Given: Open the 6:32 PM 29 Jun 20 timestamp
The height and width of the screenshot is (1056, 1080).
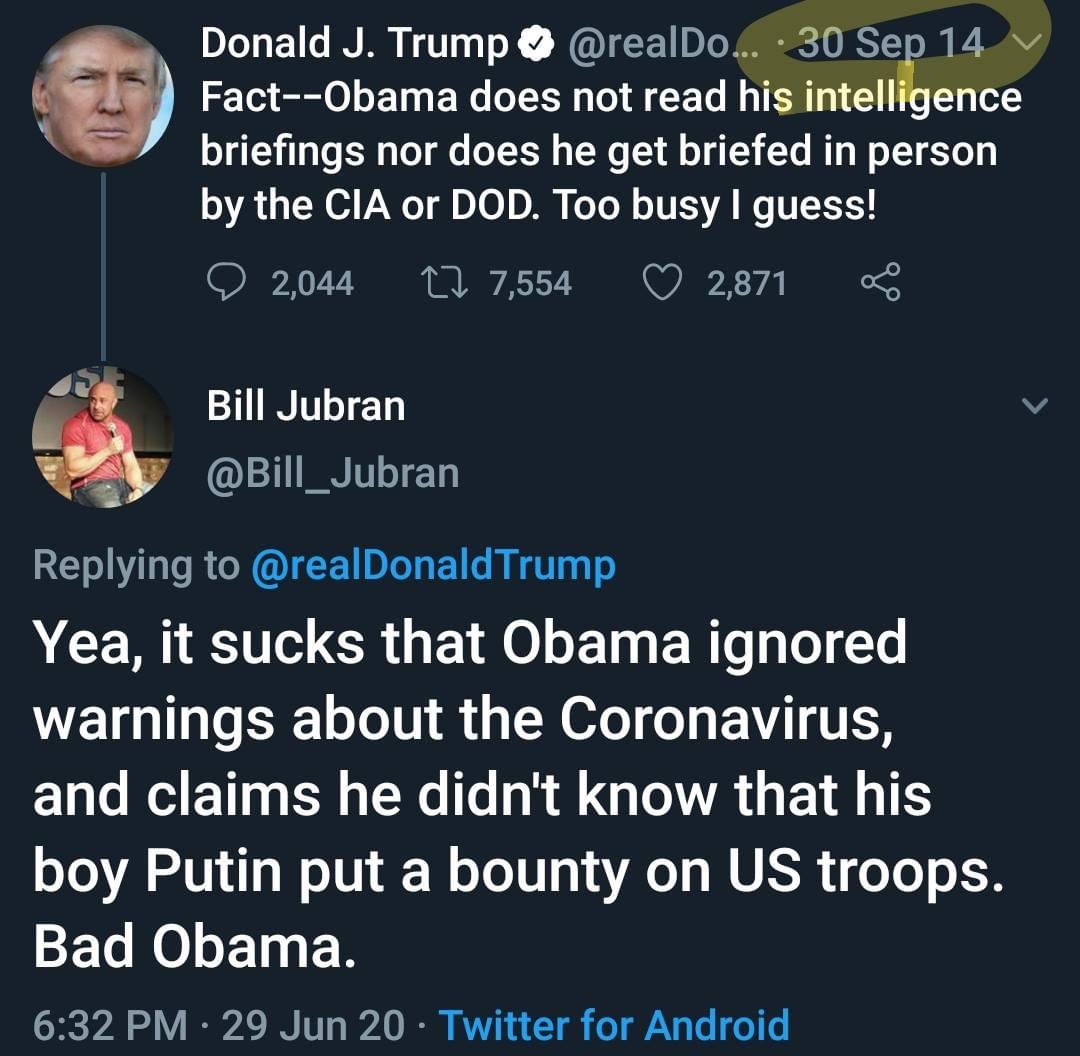Looking at the screenshot, I should [x=219, y=1025].
